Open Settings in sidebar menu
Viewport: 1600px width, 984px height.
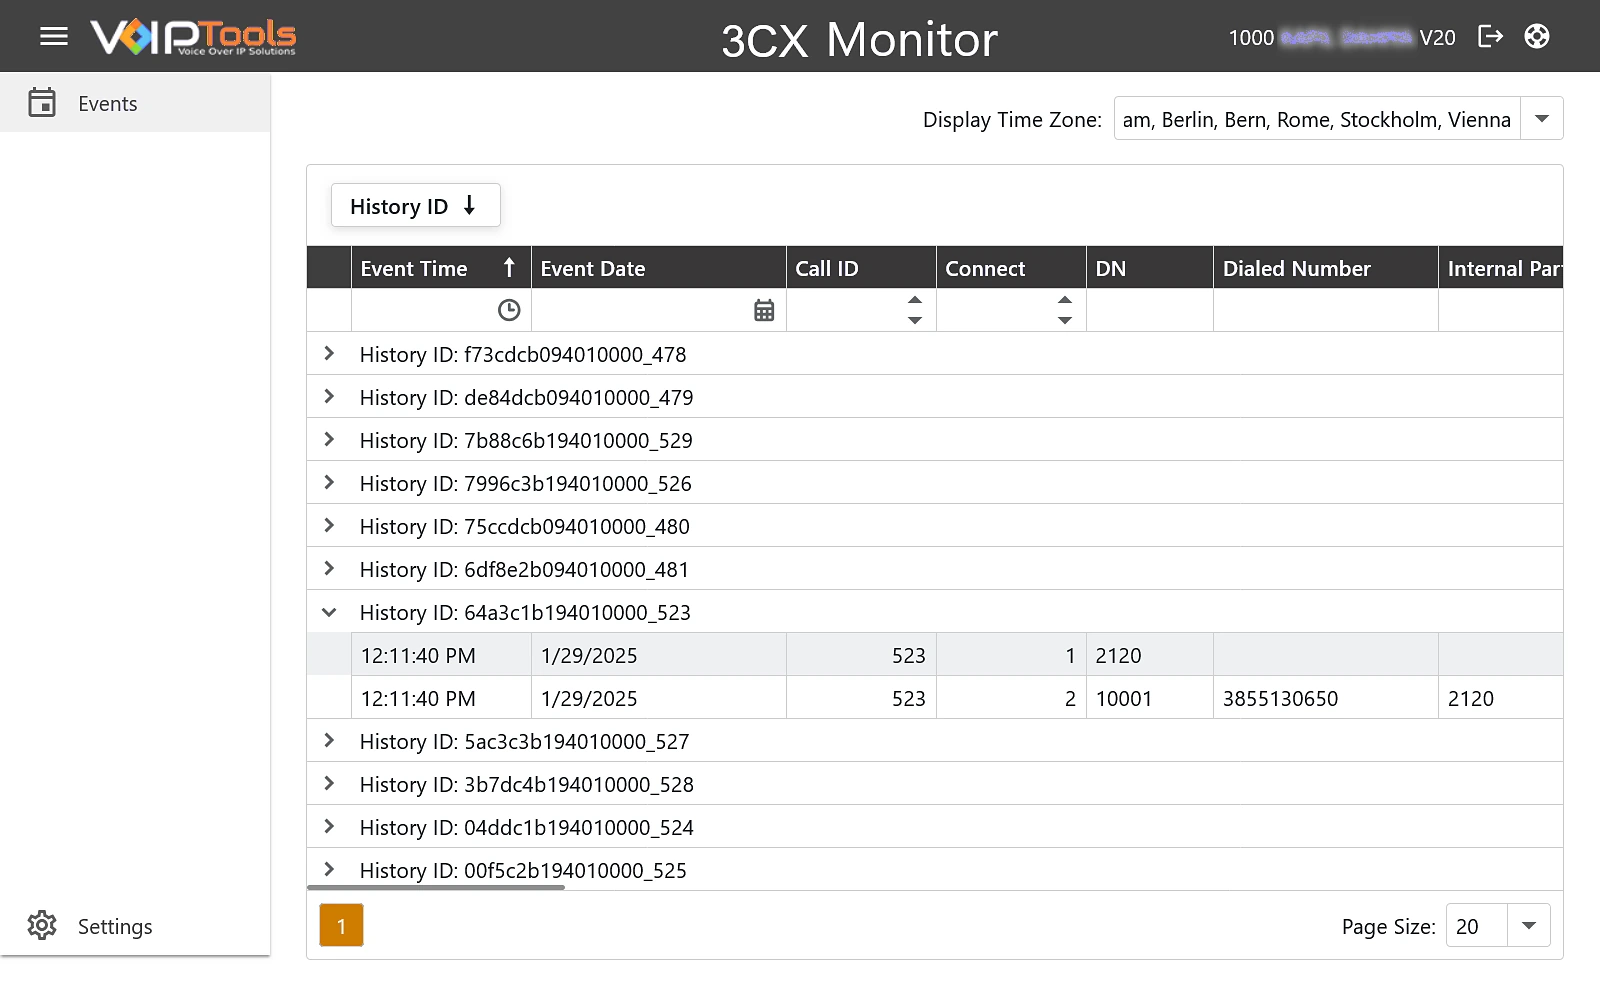pyautogui.click(x=135, y=926)
